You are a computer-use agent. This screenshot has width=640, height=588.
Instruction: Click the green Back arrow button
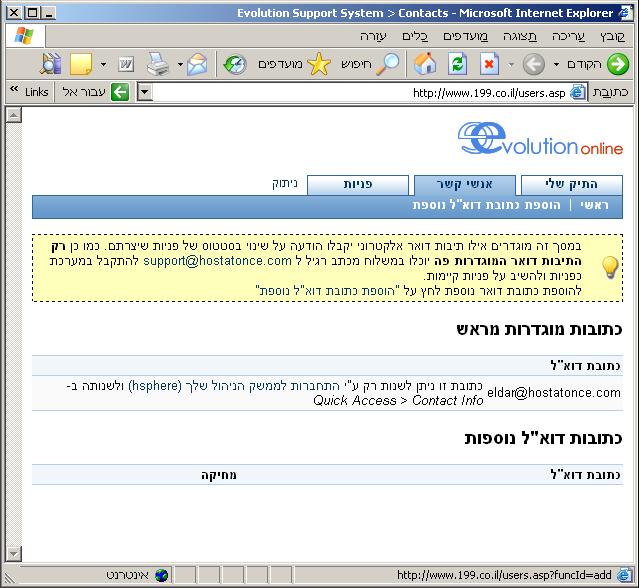[x=617, y=64]
